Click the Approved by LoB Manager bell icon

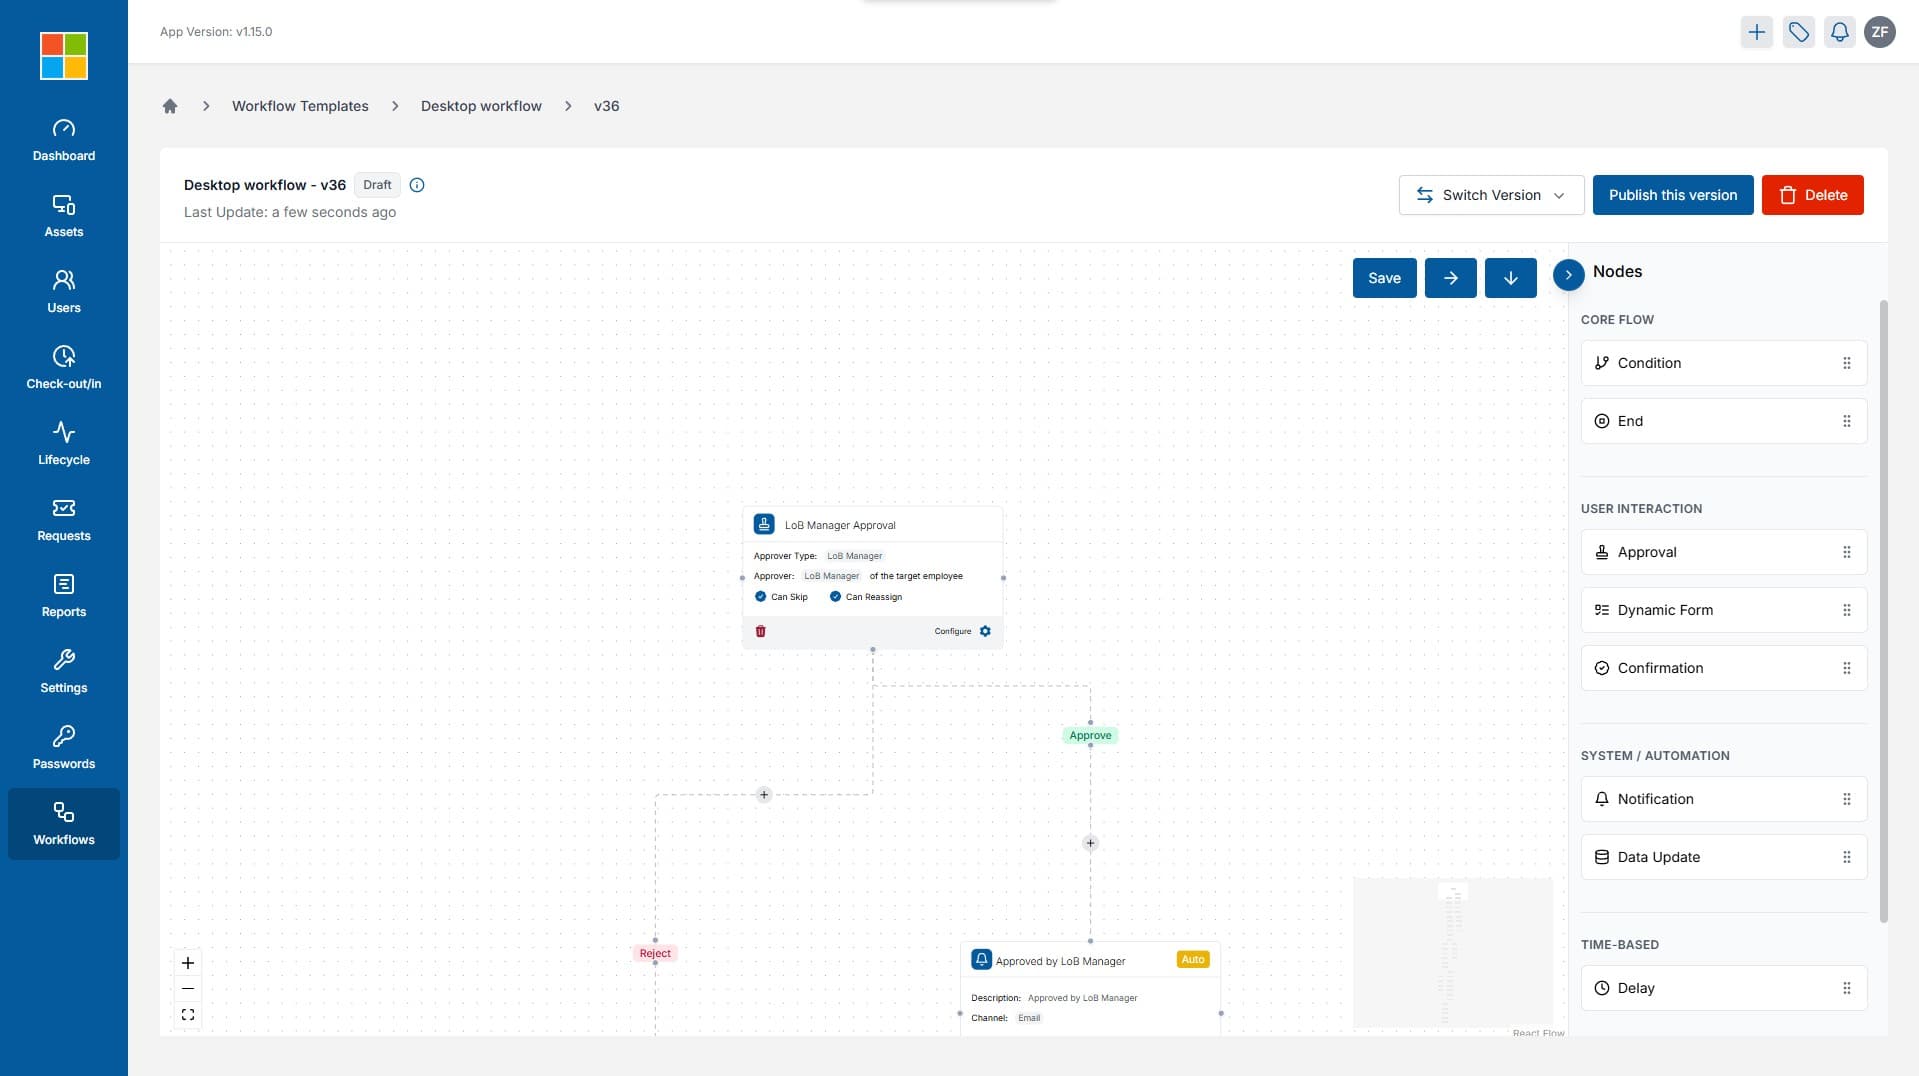[982, 960]
